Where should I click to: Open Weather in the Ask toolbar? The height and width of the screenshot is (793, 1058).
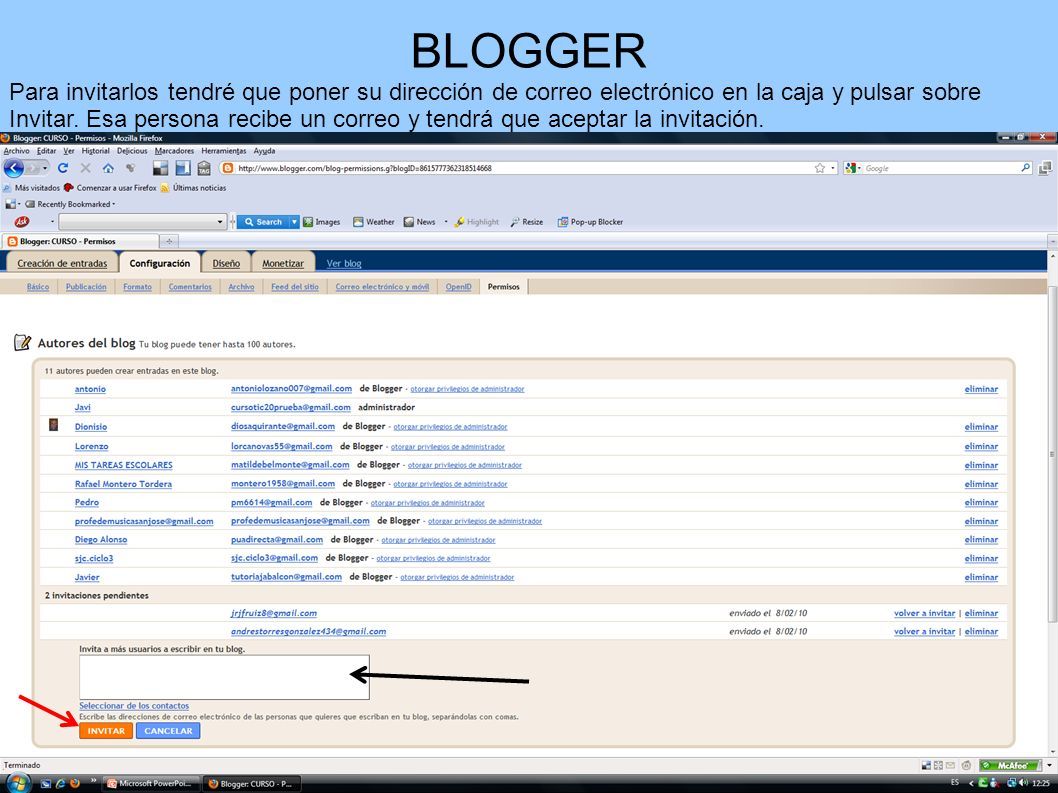(373, 221)
